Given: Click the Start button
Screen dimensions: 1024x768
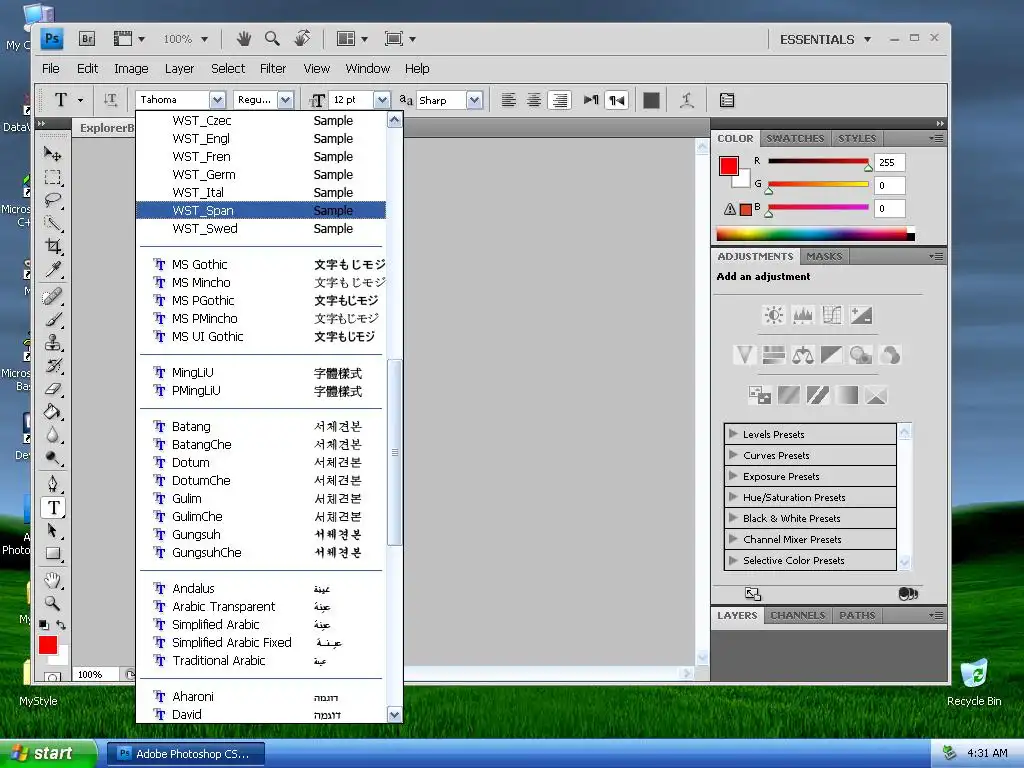Looking at the screenshot, I should pos(48,754).
